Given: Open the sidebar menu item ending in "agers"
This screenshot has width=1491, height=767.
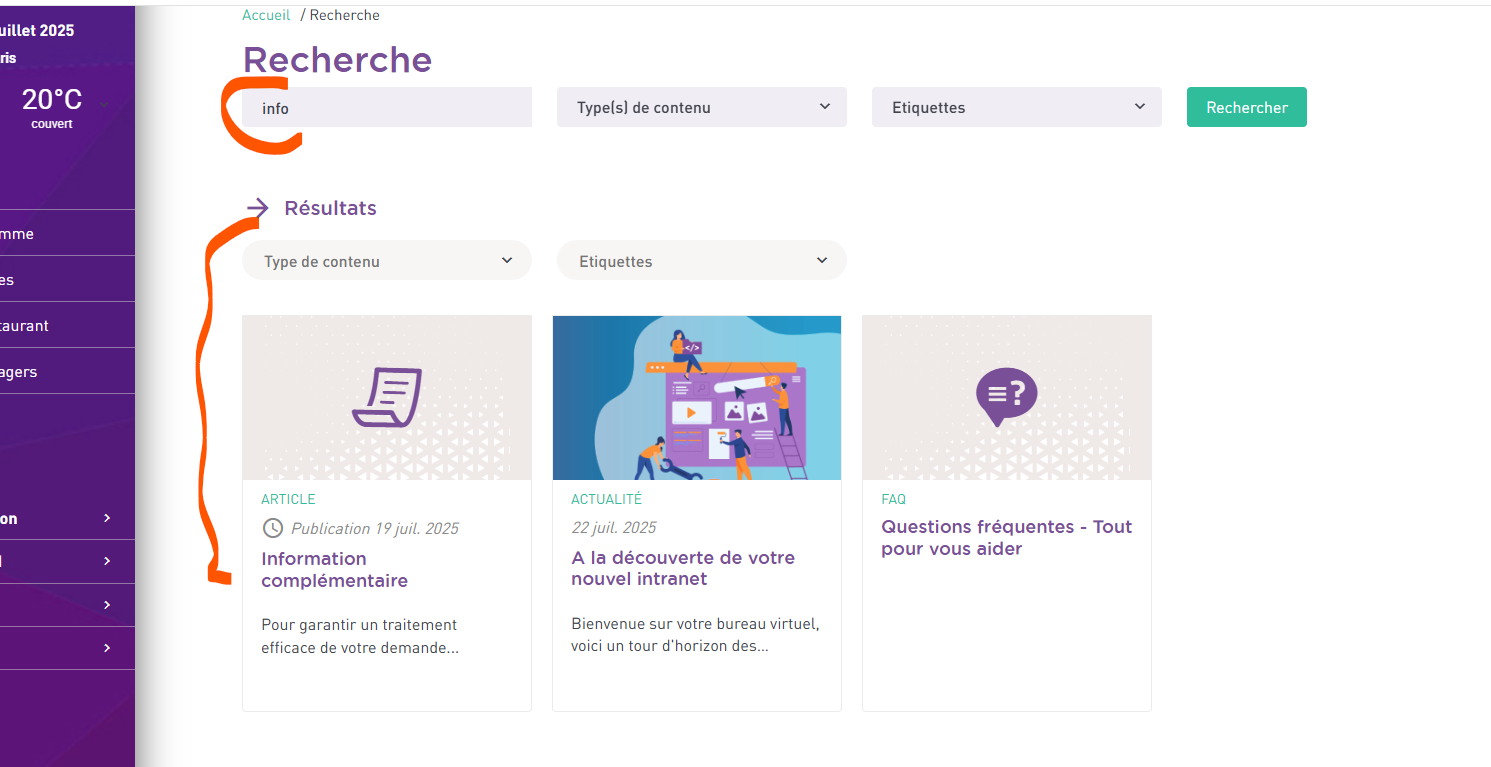Looking at the screenshot, I should [67, 371].
